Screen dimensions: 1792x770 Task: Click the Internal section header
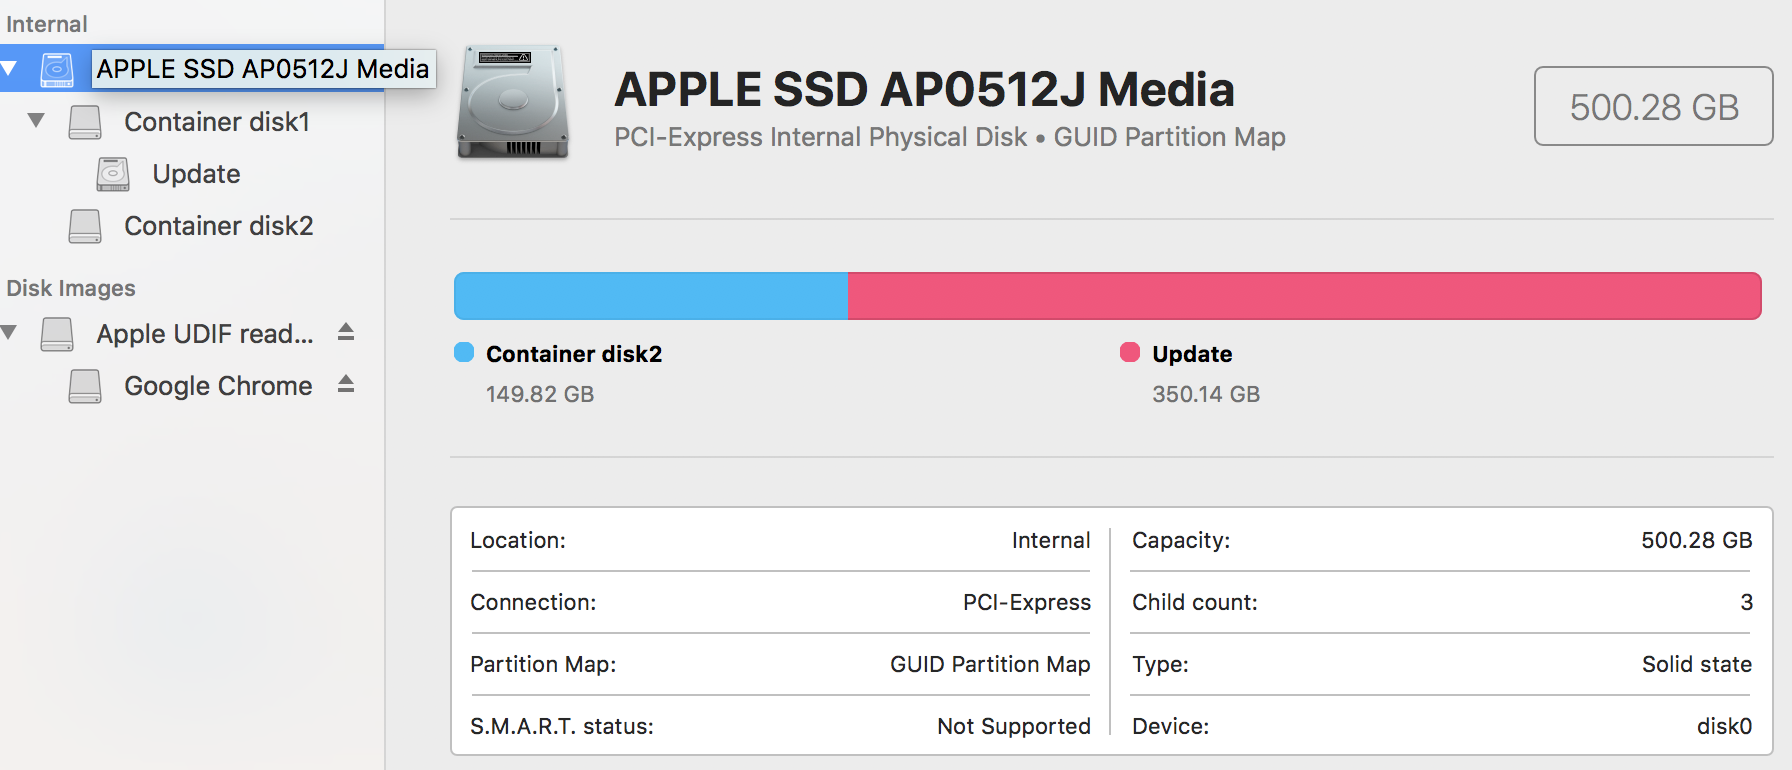(x=47, y=22)
